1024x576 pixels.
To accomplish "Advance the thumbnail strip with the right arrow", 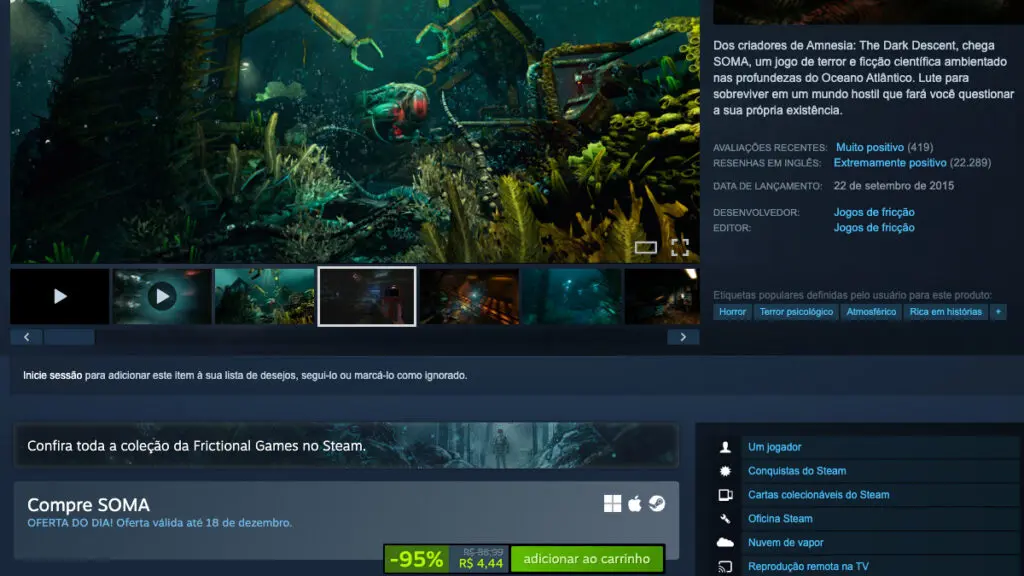I will pyautogui.click(x=683, y=336).
